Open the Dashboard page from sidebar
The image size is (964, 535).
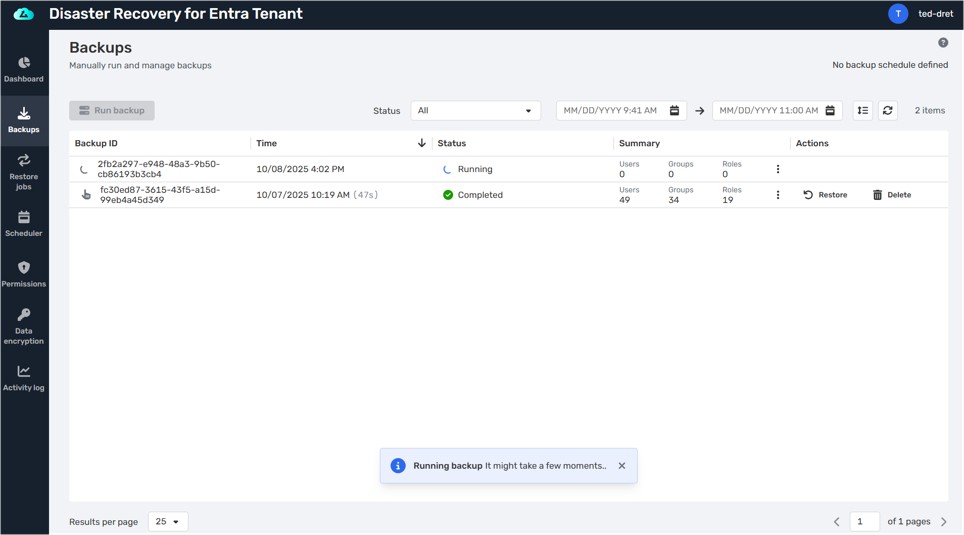click(x=24, y=69)
